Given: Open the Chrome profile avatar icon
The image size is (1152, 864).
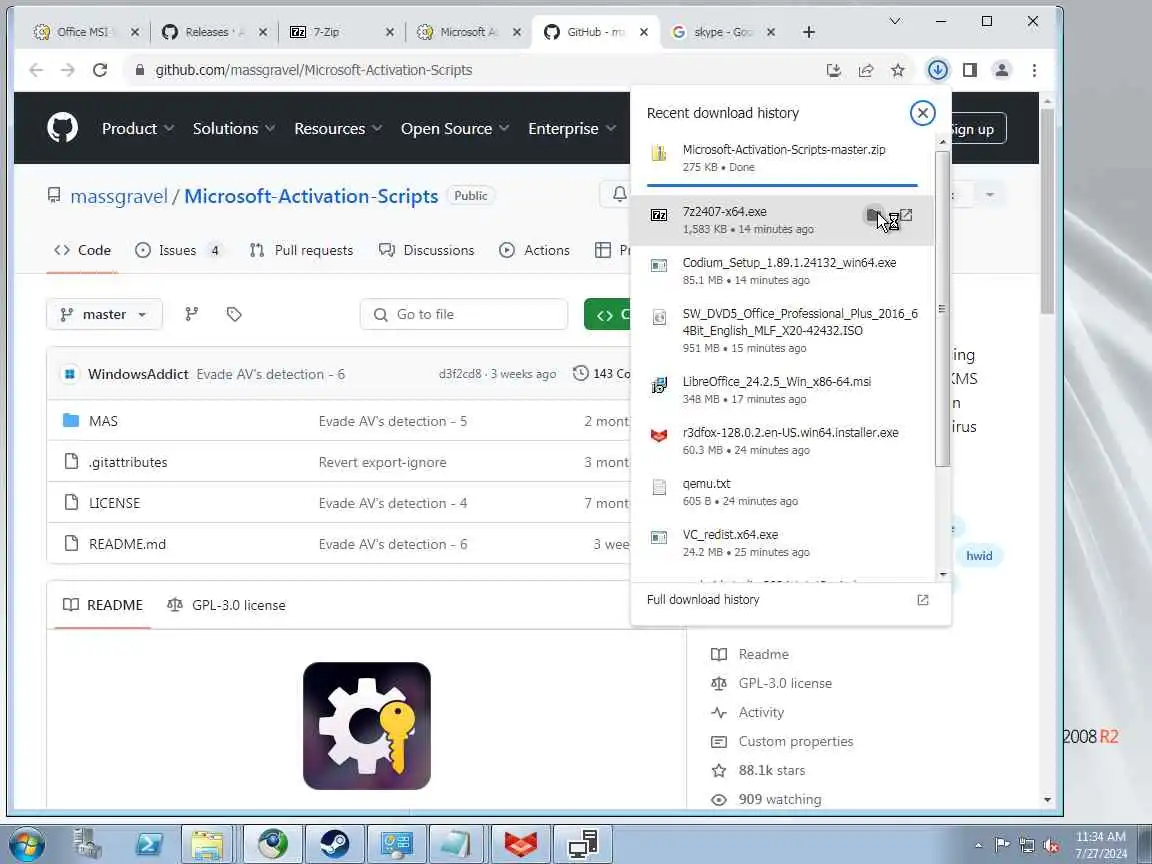Looking at the screenshot, I should click(x=1001, y=70).
